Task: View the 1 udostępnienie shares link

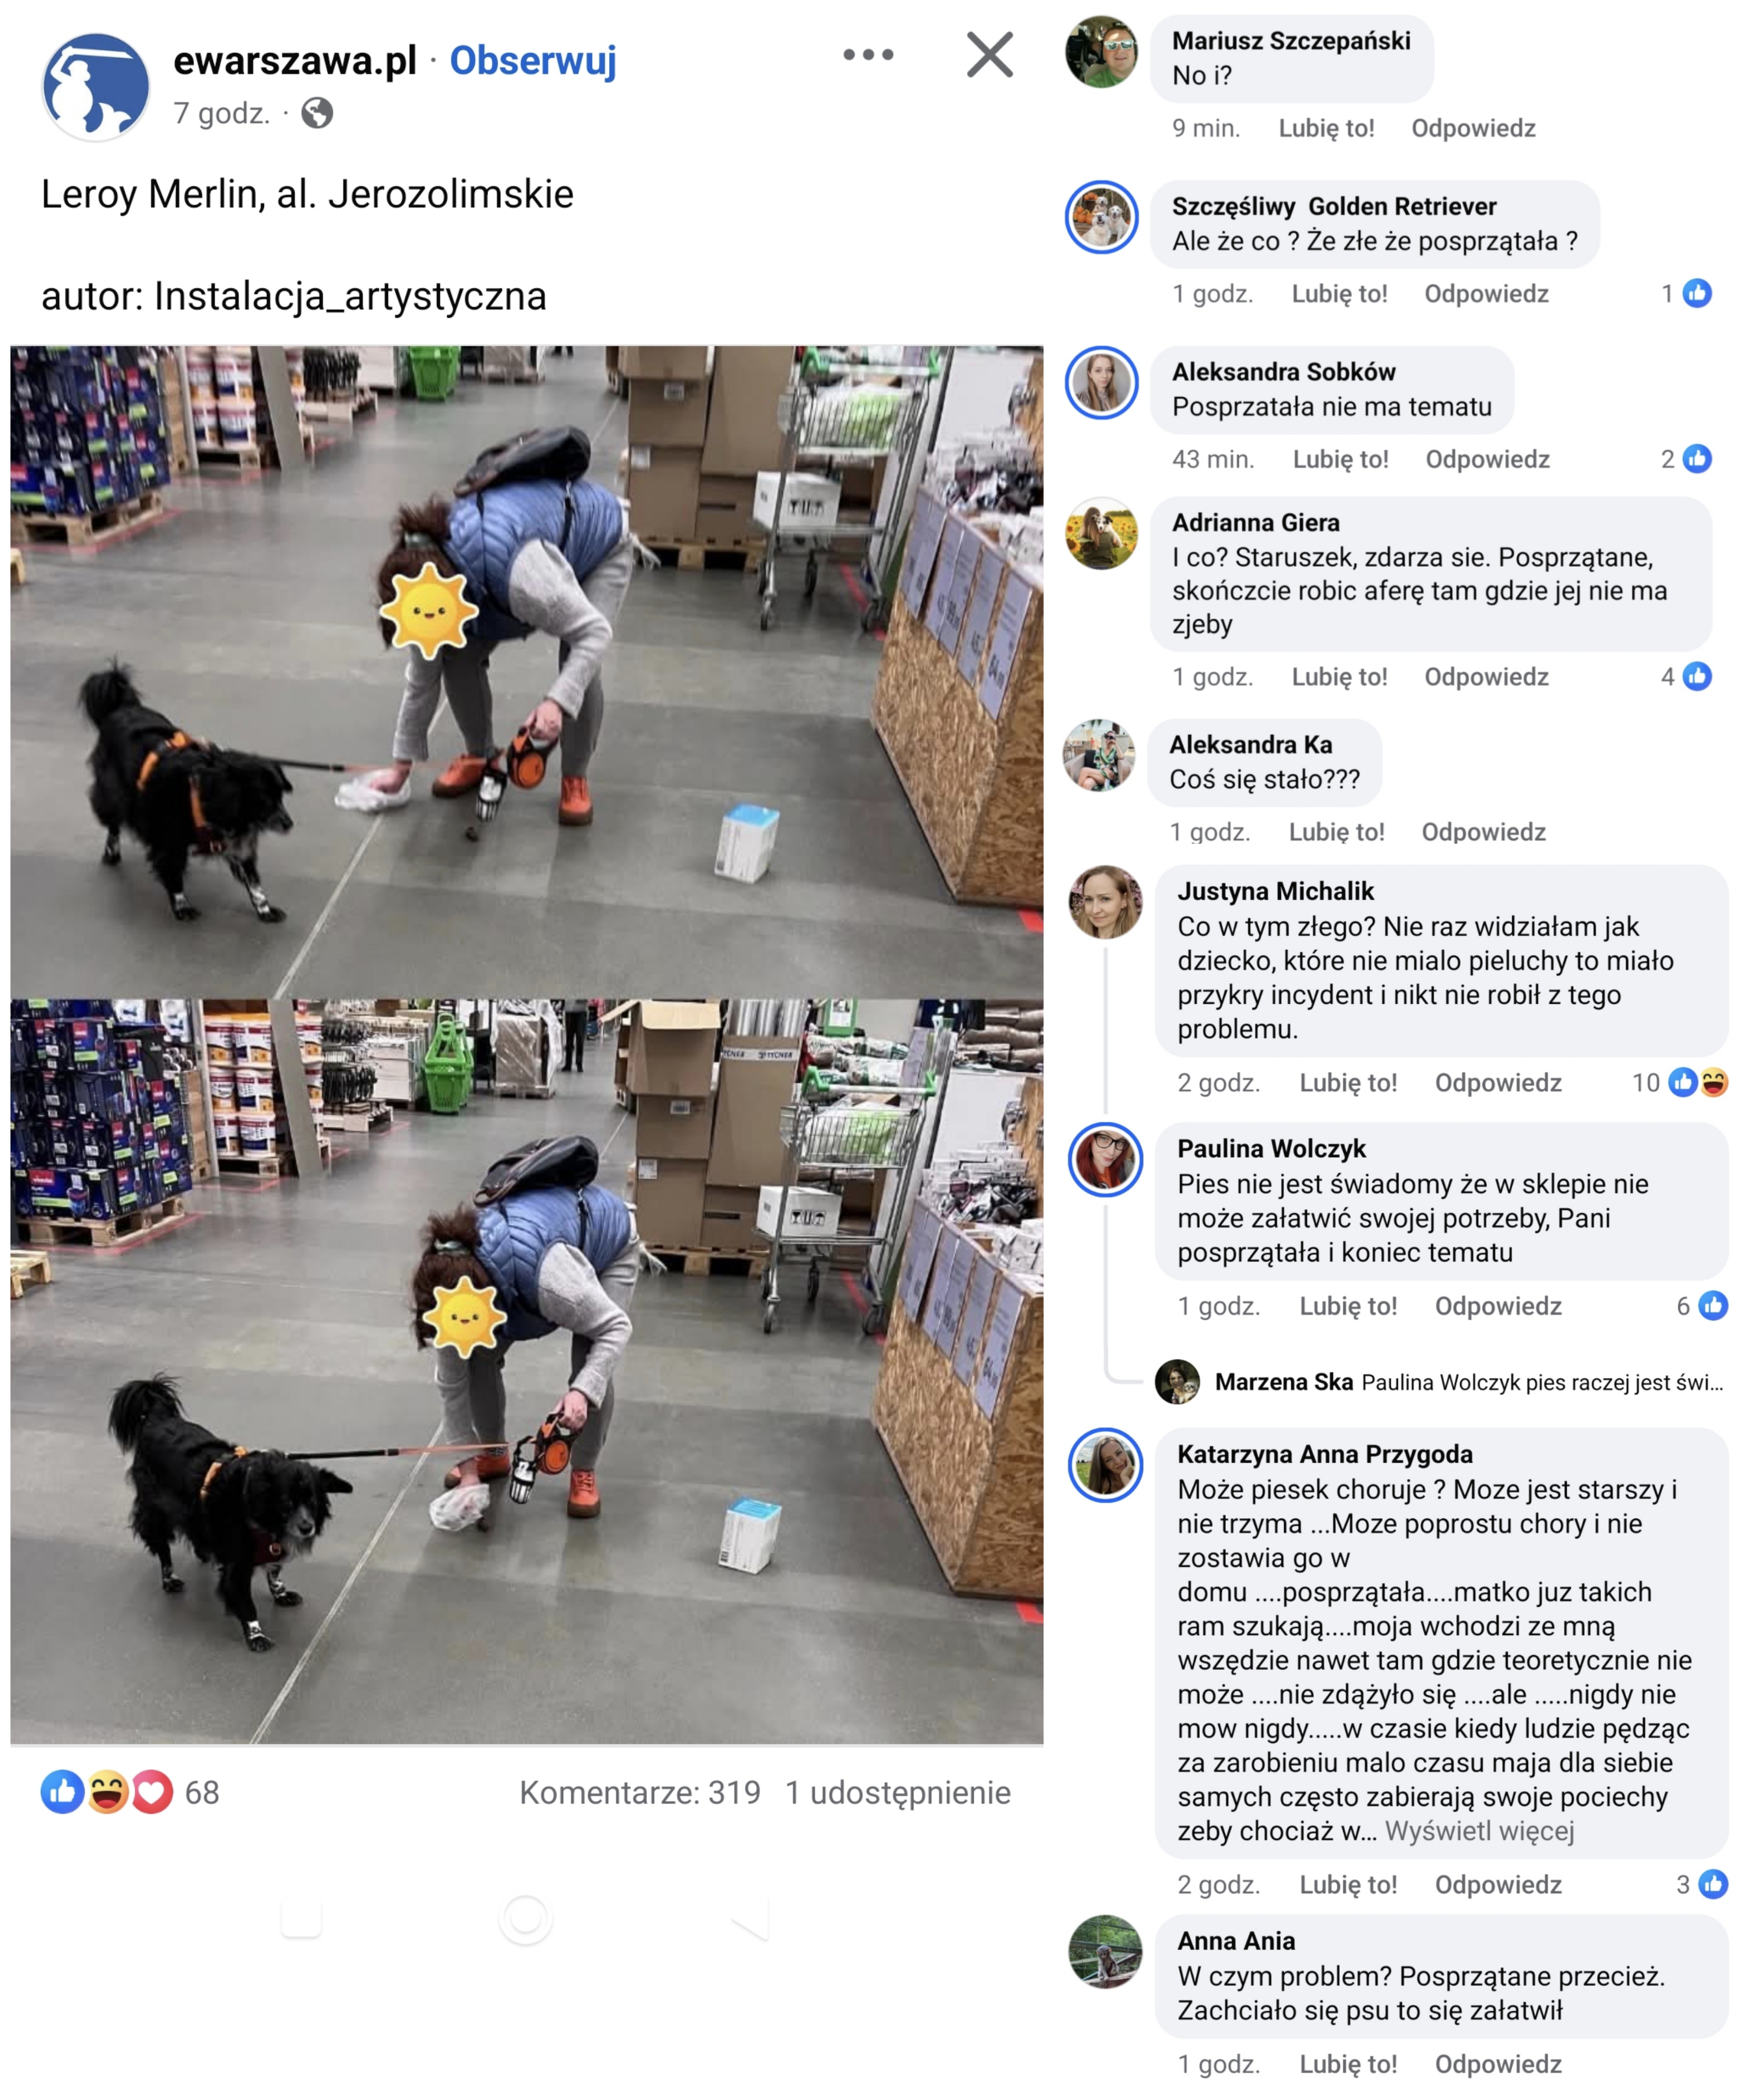Action: click(898, 1792)
